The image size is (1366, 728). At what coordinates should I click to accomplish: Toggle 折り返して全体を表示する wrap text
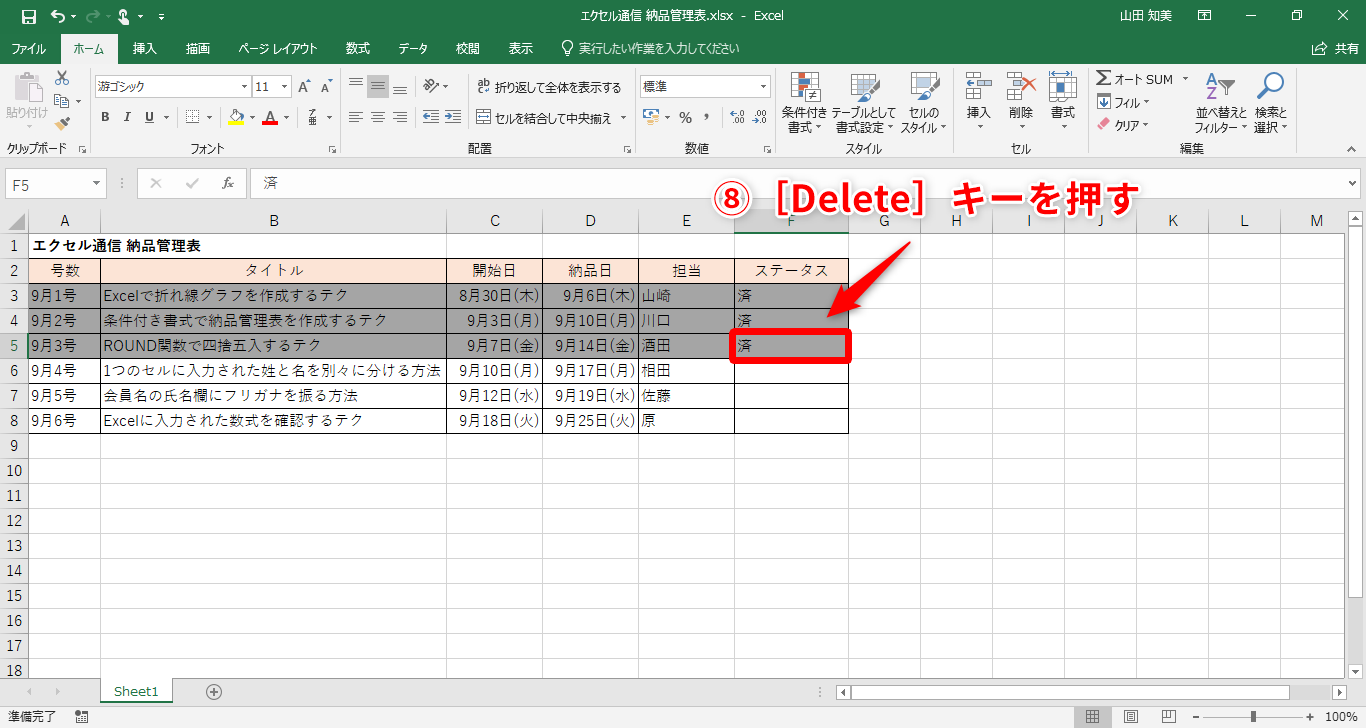tap(549, 87)
